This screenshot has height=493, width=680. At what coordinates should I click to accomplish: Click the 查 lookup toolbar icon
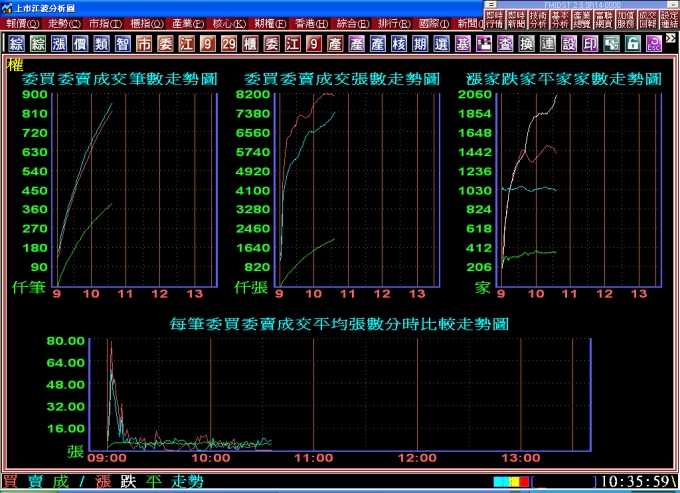505,44
